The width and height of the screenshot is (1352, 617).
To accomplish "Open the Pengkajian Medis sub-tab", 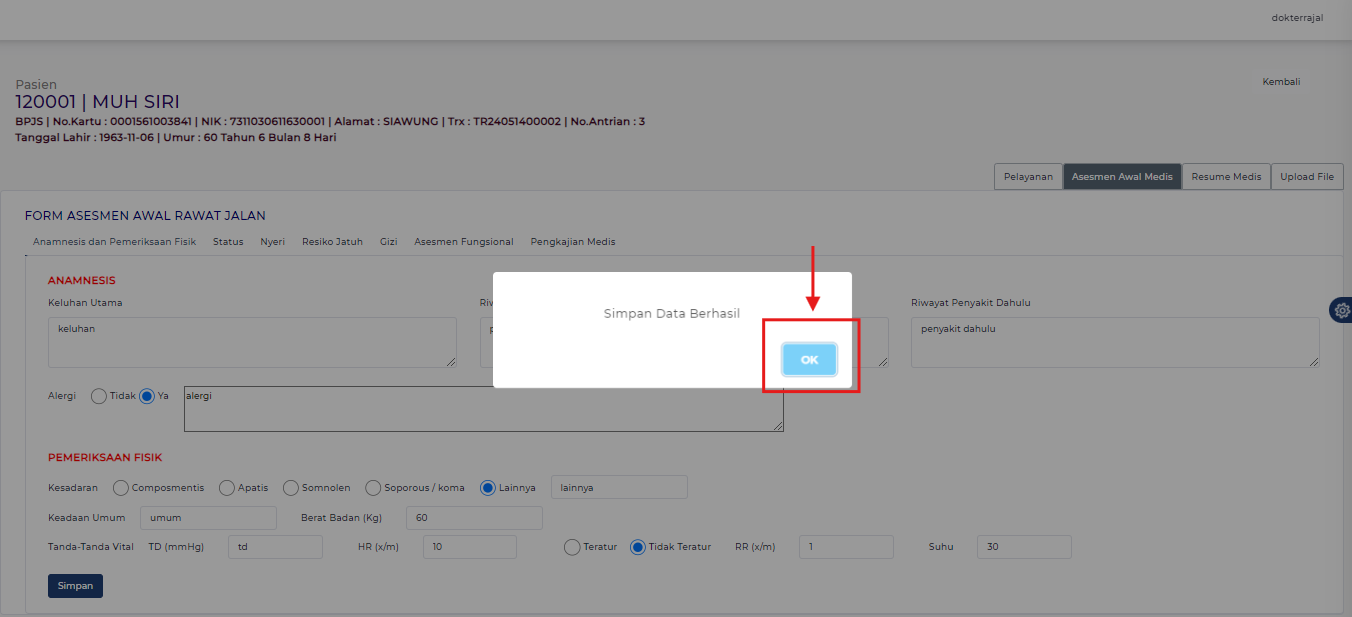I will [572, 242].
